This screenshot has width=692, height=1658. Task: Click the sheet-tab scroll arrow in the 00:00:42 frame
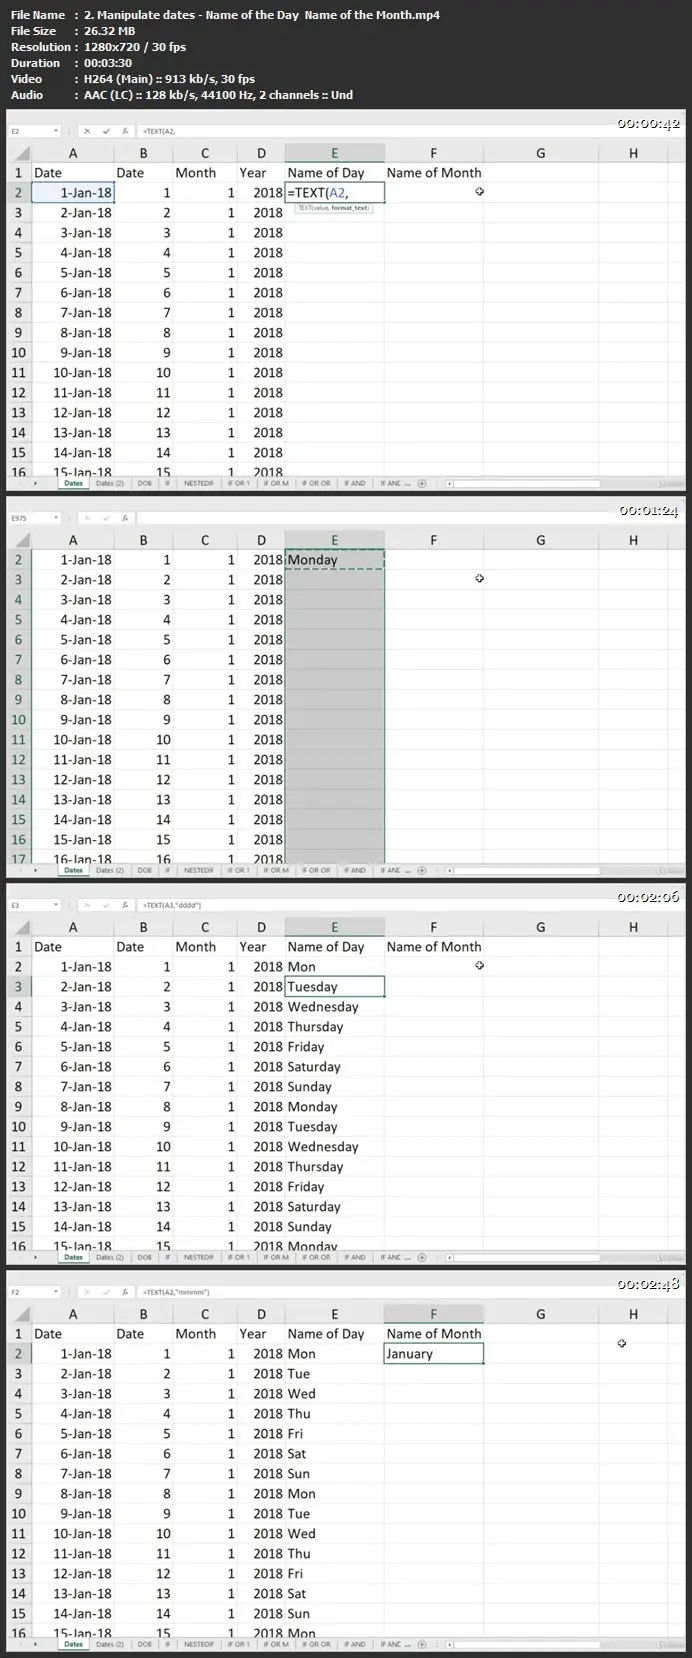click(x=36, y=483)
